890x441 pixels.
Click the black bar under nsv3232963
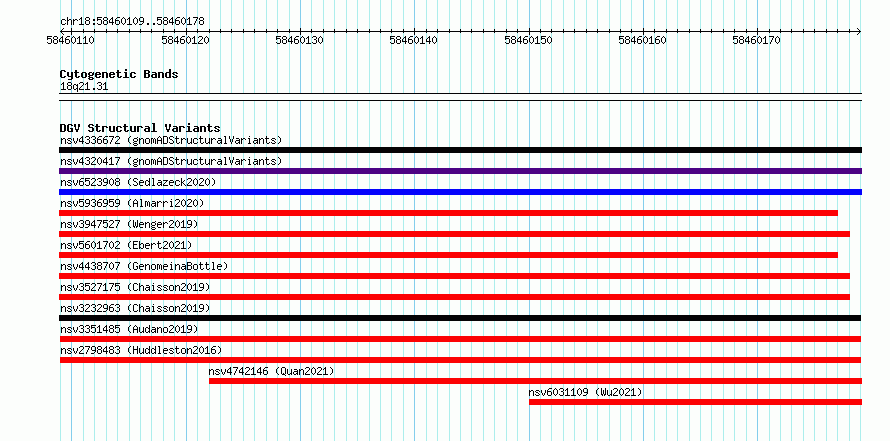point(460,318)
